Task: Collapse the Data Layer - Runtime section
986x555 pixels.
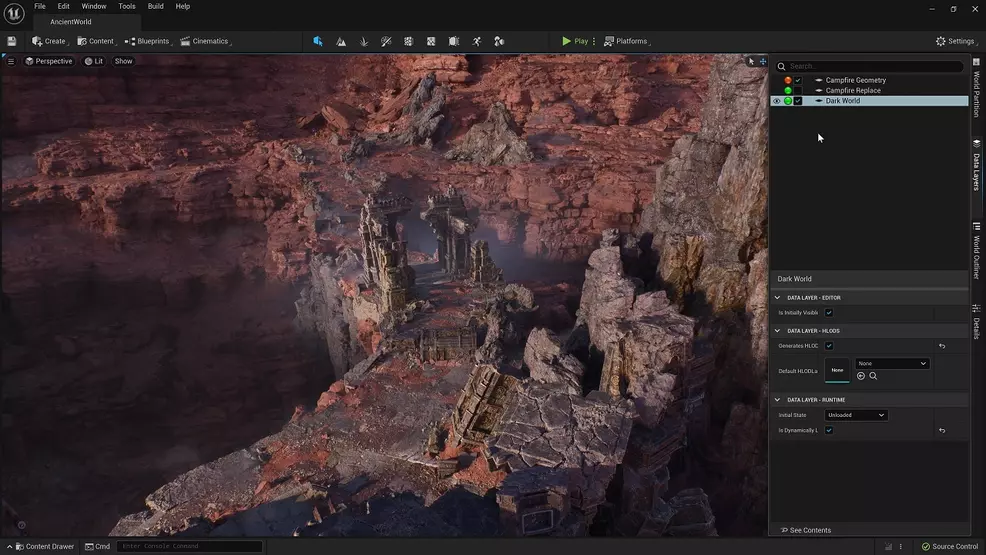Action: click(x=777, y=400)
